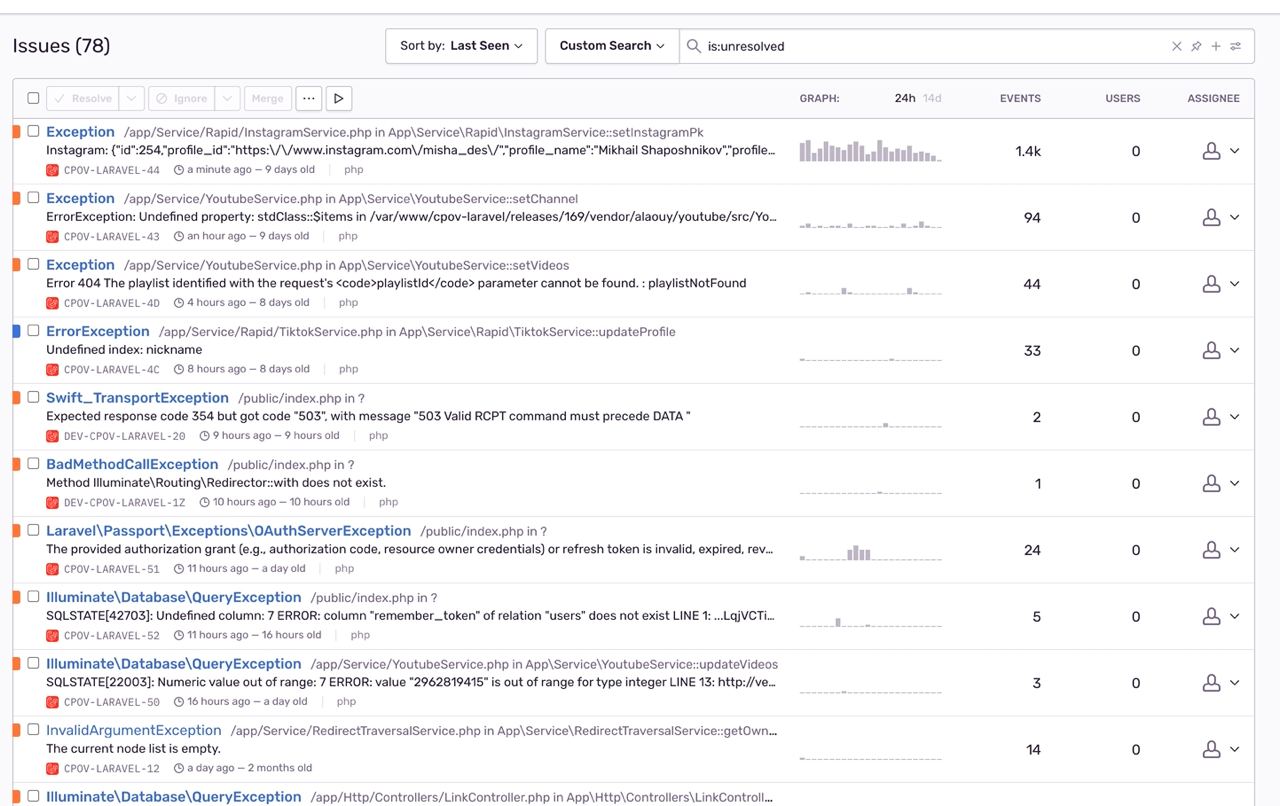Check the Swift_TransportException issue
1280x806 pixels.
point(33,397)
